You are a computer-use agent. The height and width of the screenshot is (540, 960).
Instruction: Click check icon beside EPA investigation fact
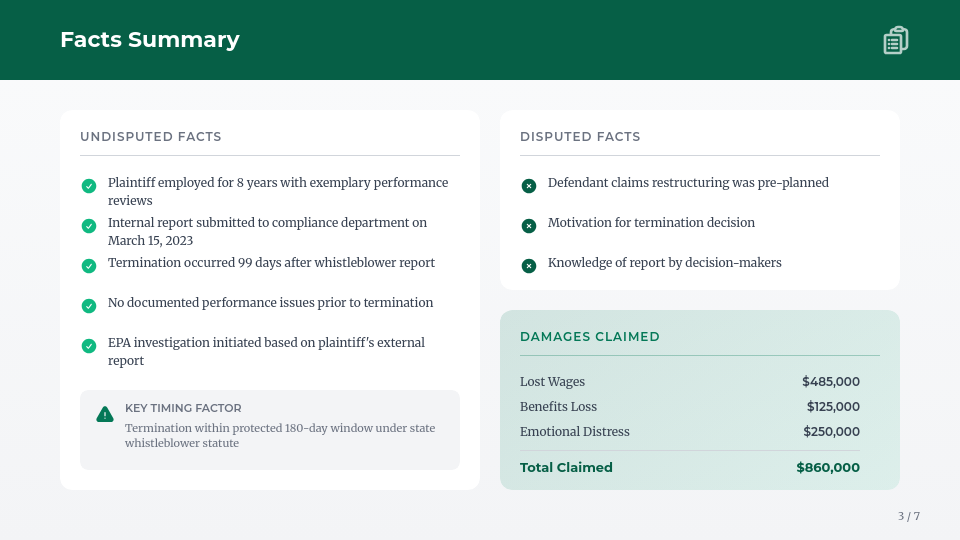point(89,346)
